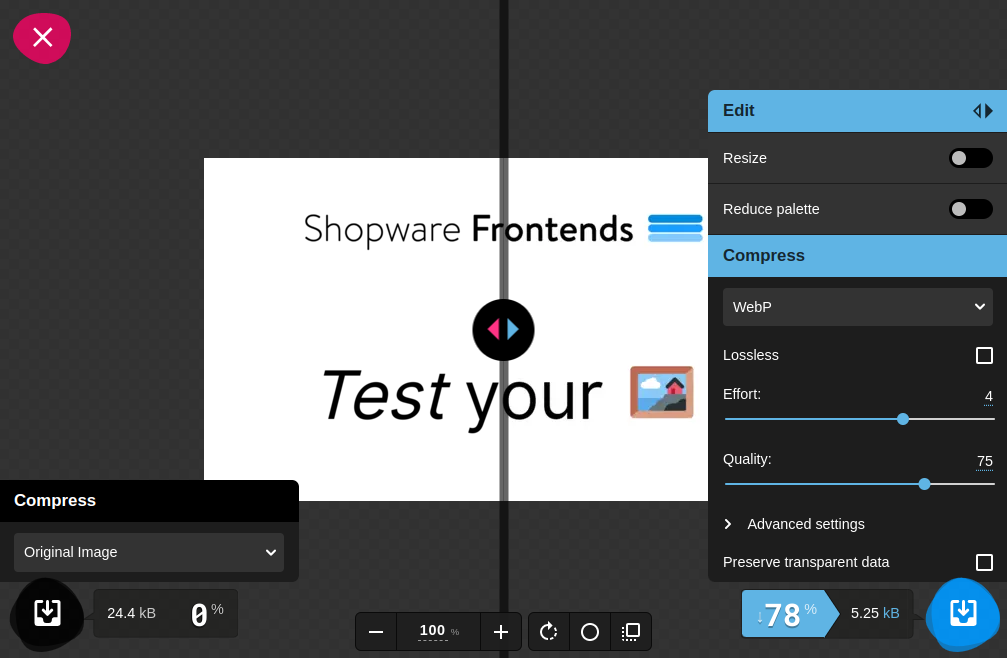The image size is (1007, 658).
Task: Click the Quality slider handle
Action: 924,484
